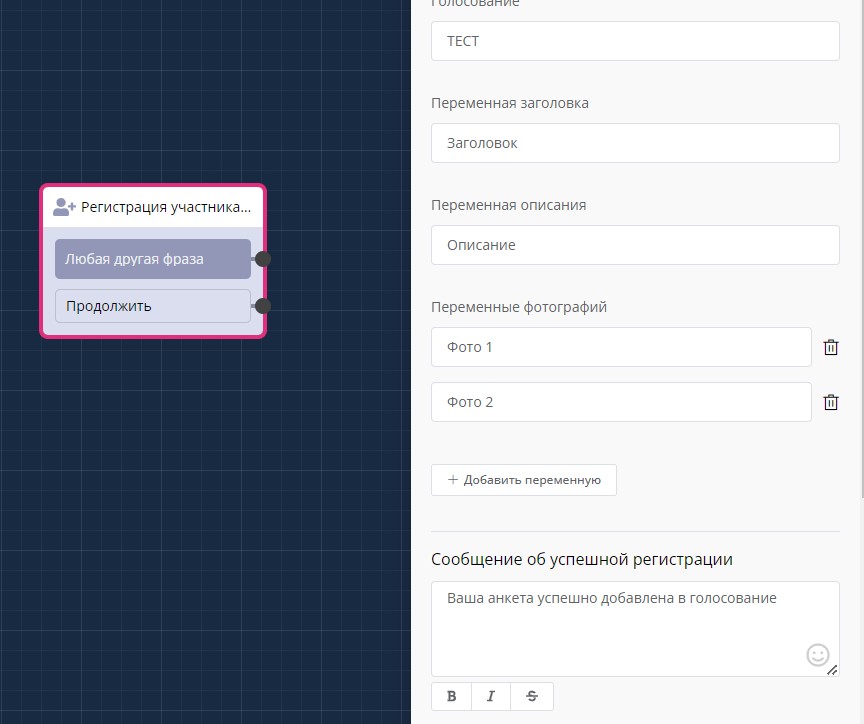Apply strikethrough formatting to message text
The image size is (864, 724).
(x=531, y=696)
